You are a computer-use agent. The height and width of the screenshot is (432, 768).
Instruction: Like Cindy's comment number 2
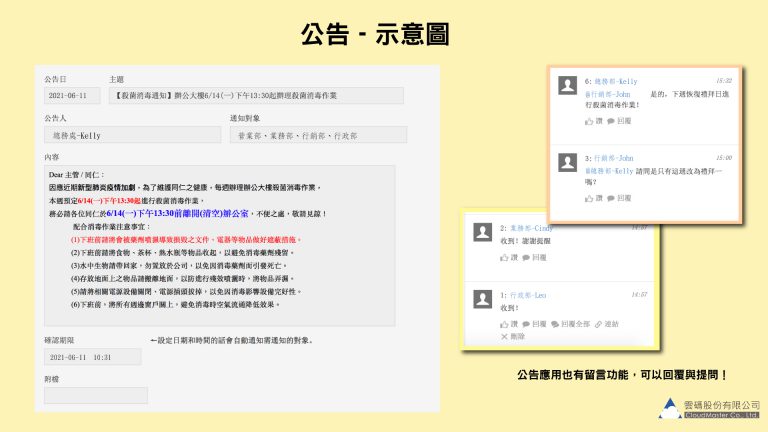508,258
